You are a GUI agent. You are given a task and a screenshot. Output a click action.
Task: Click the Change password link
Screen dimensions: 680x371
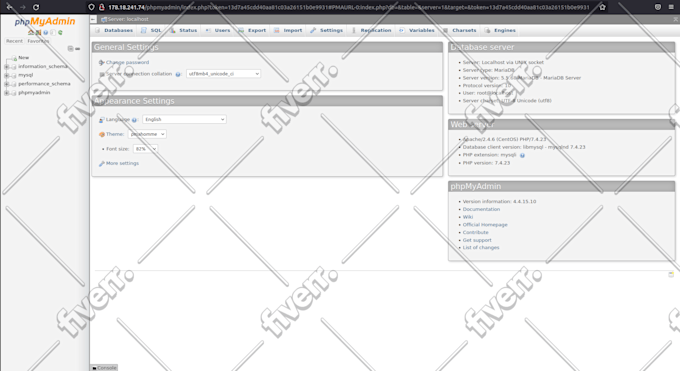coord(128,62)
